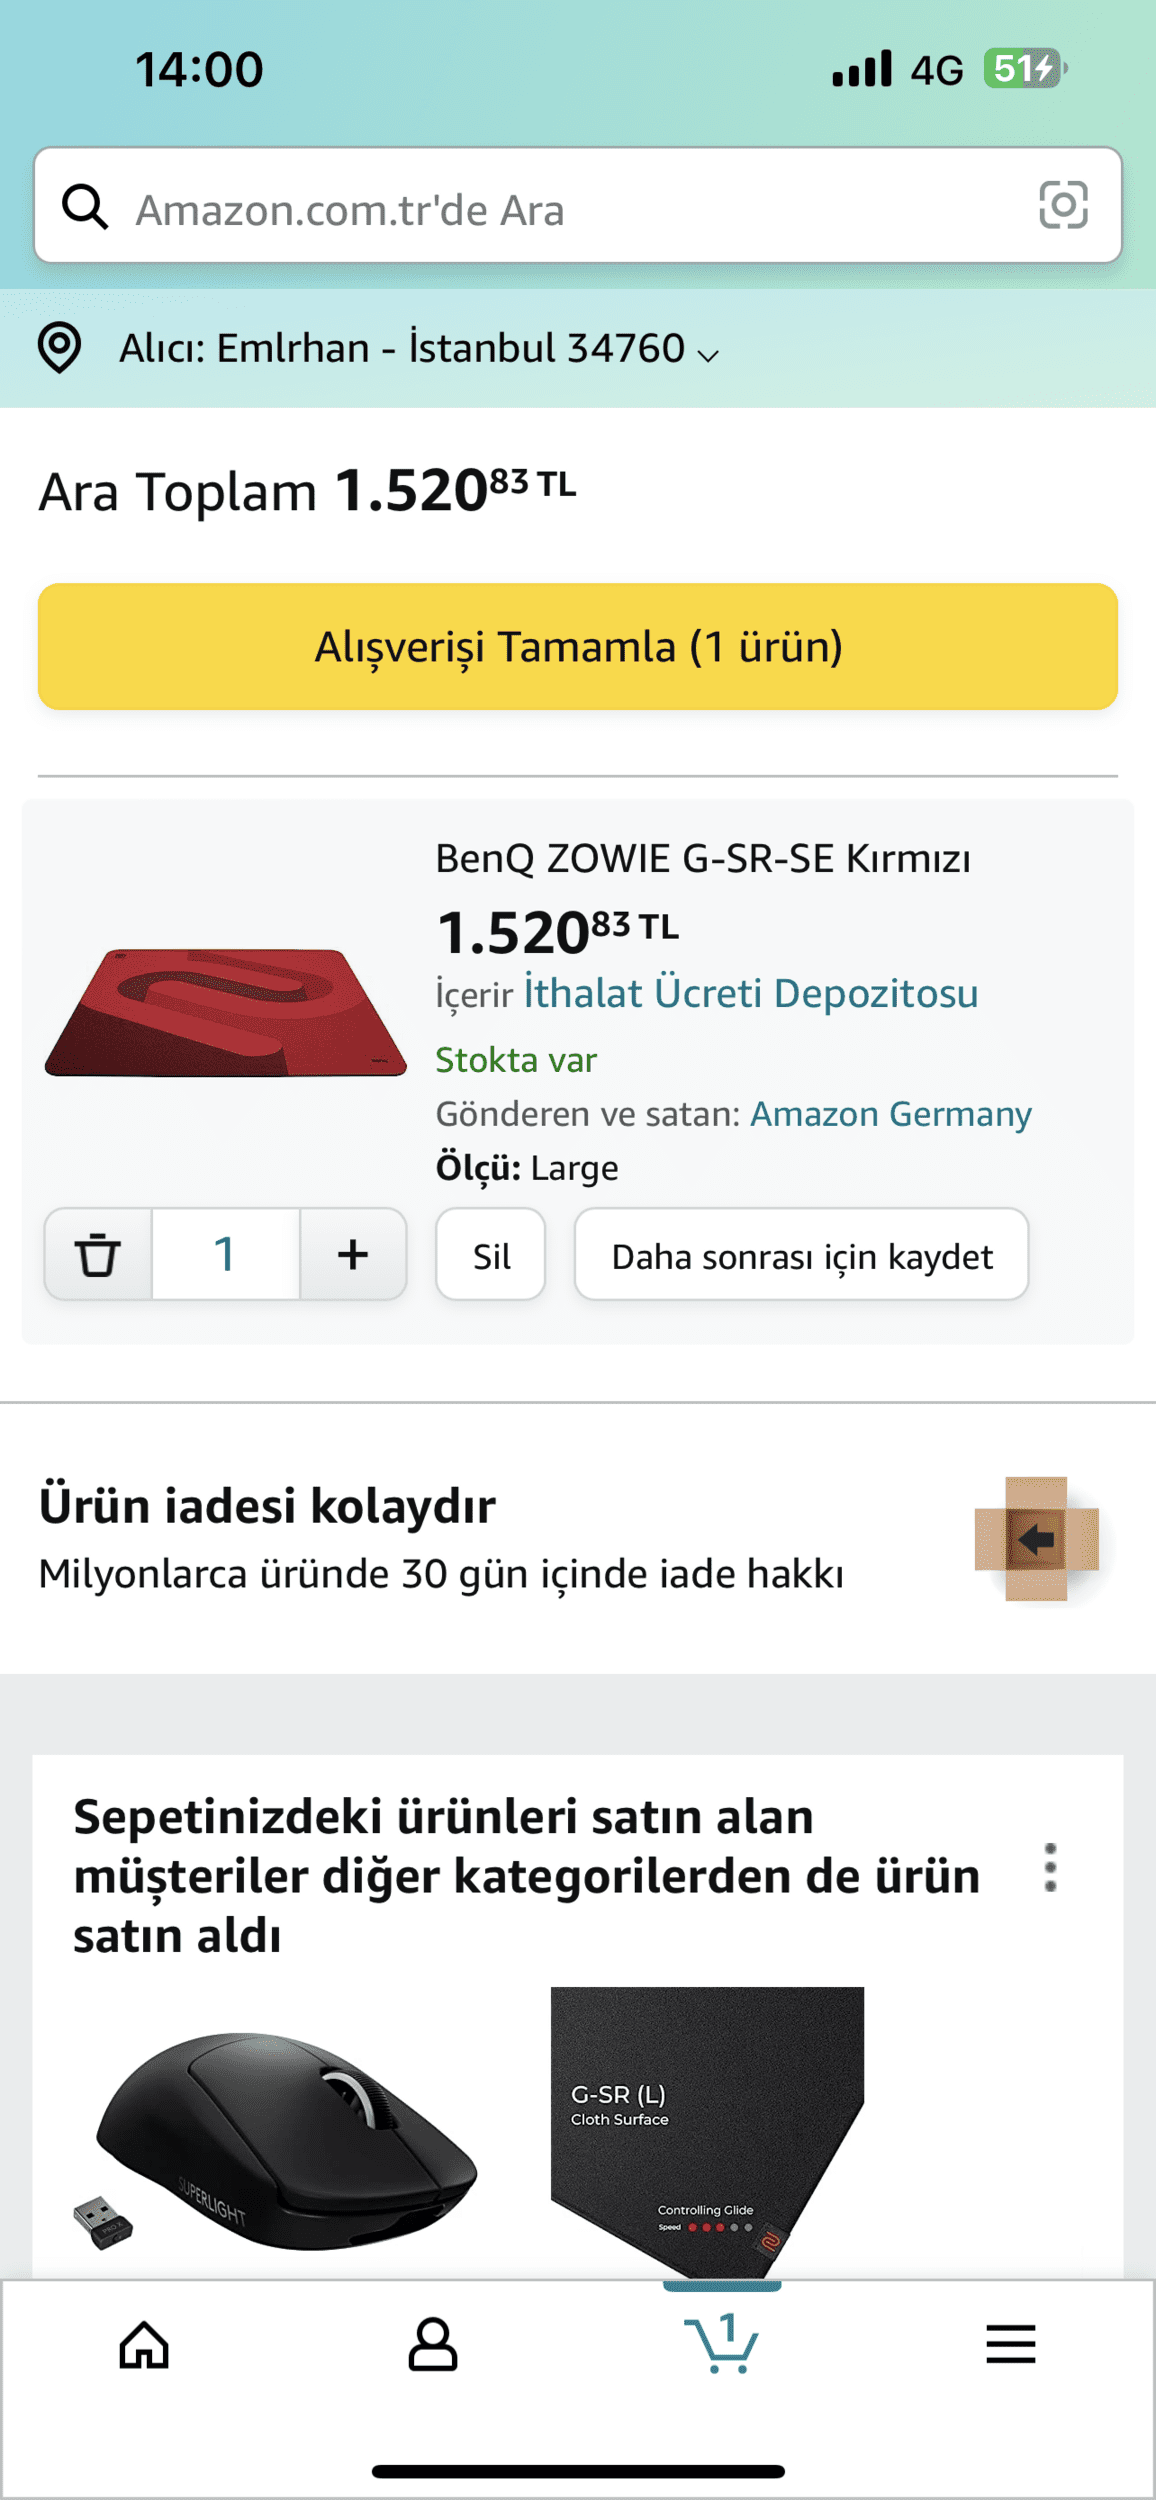Open Amazon Germany seller link
Viewport: 1156px width, 2500px height.
891,1114
